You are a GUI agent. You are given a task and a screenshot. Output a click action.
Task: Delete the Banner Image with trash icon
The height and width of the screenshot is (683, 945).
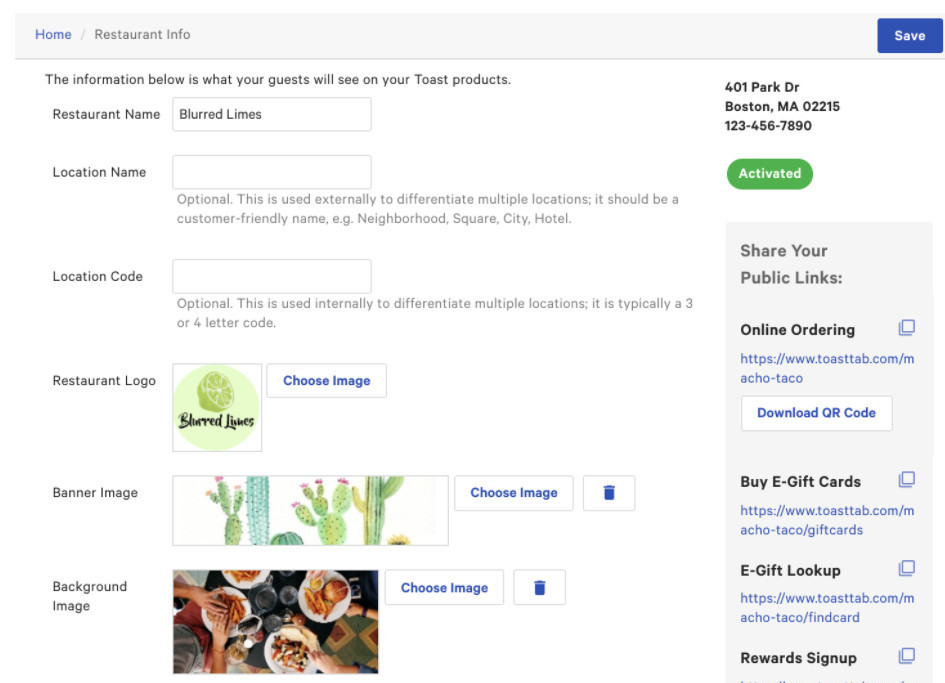click(609, 493)
